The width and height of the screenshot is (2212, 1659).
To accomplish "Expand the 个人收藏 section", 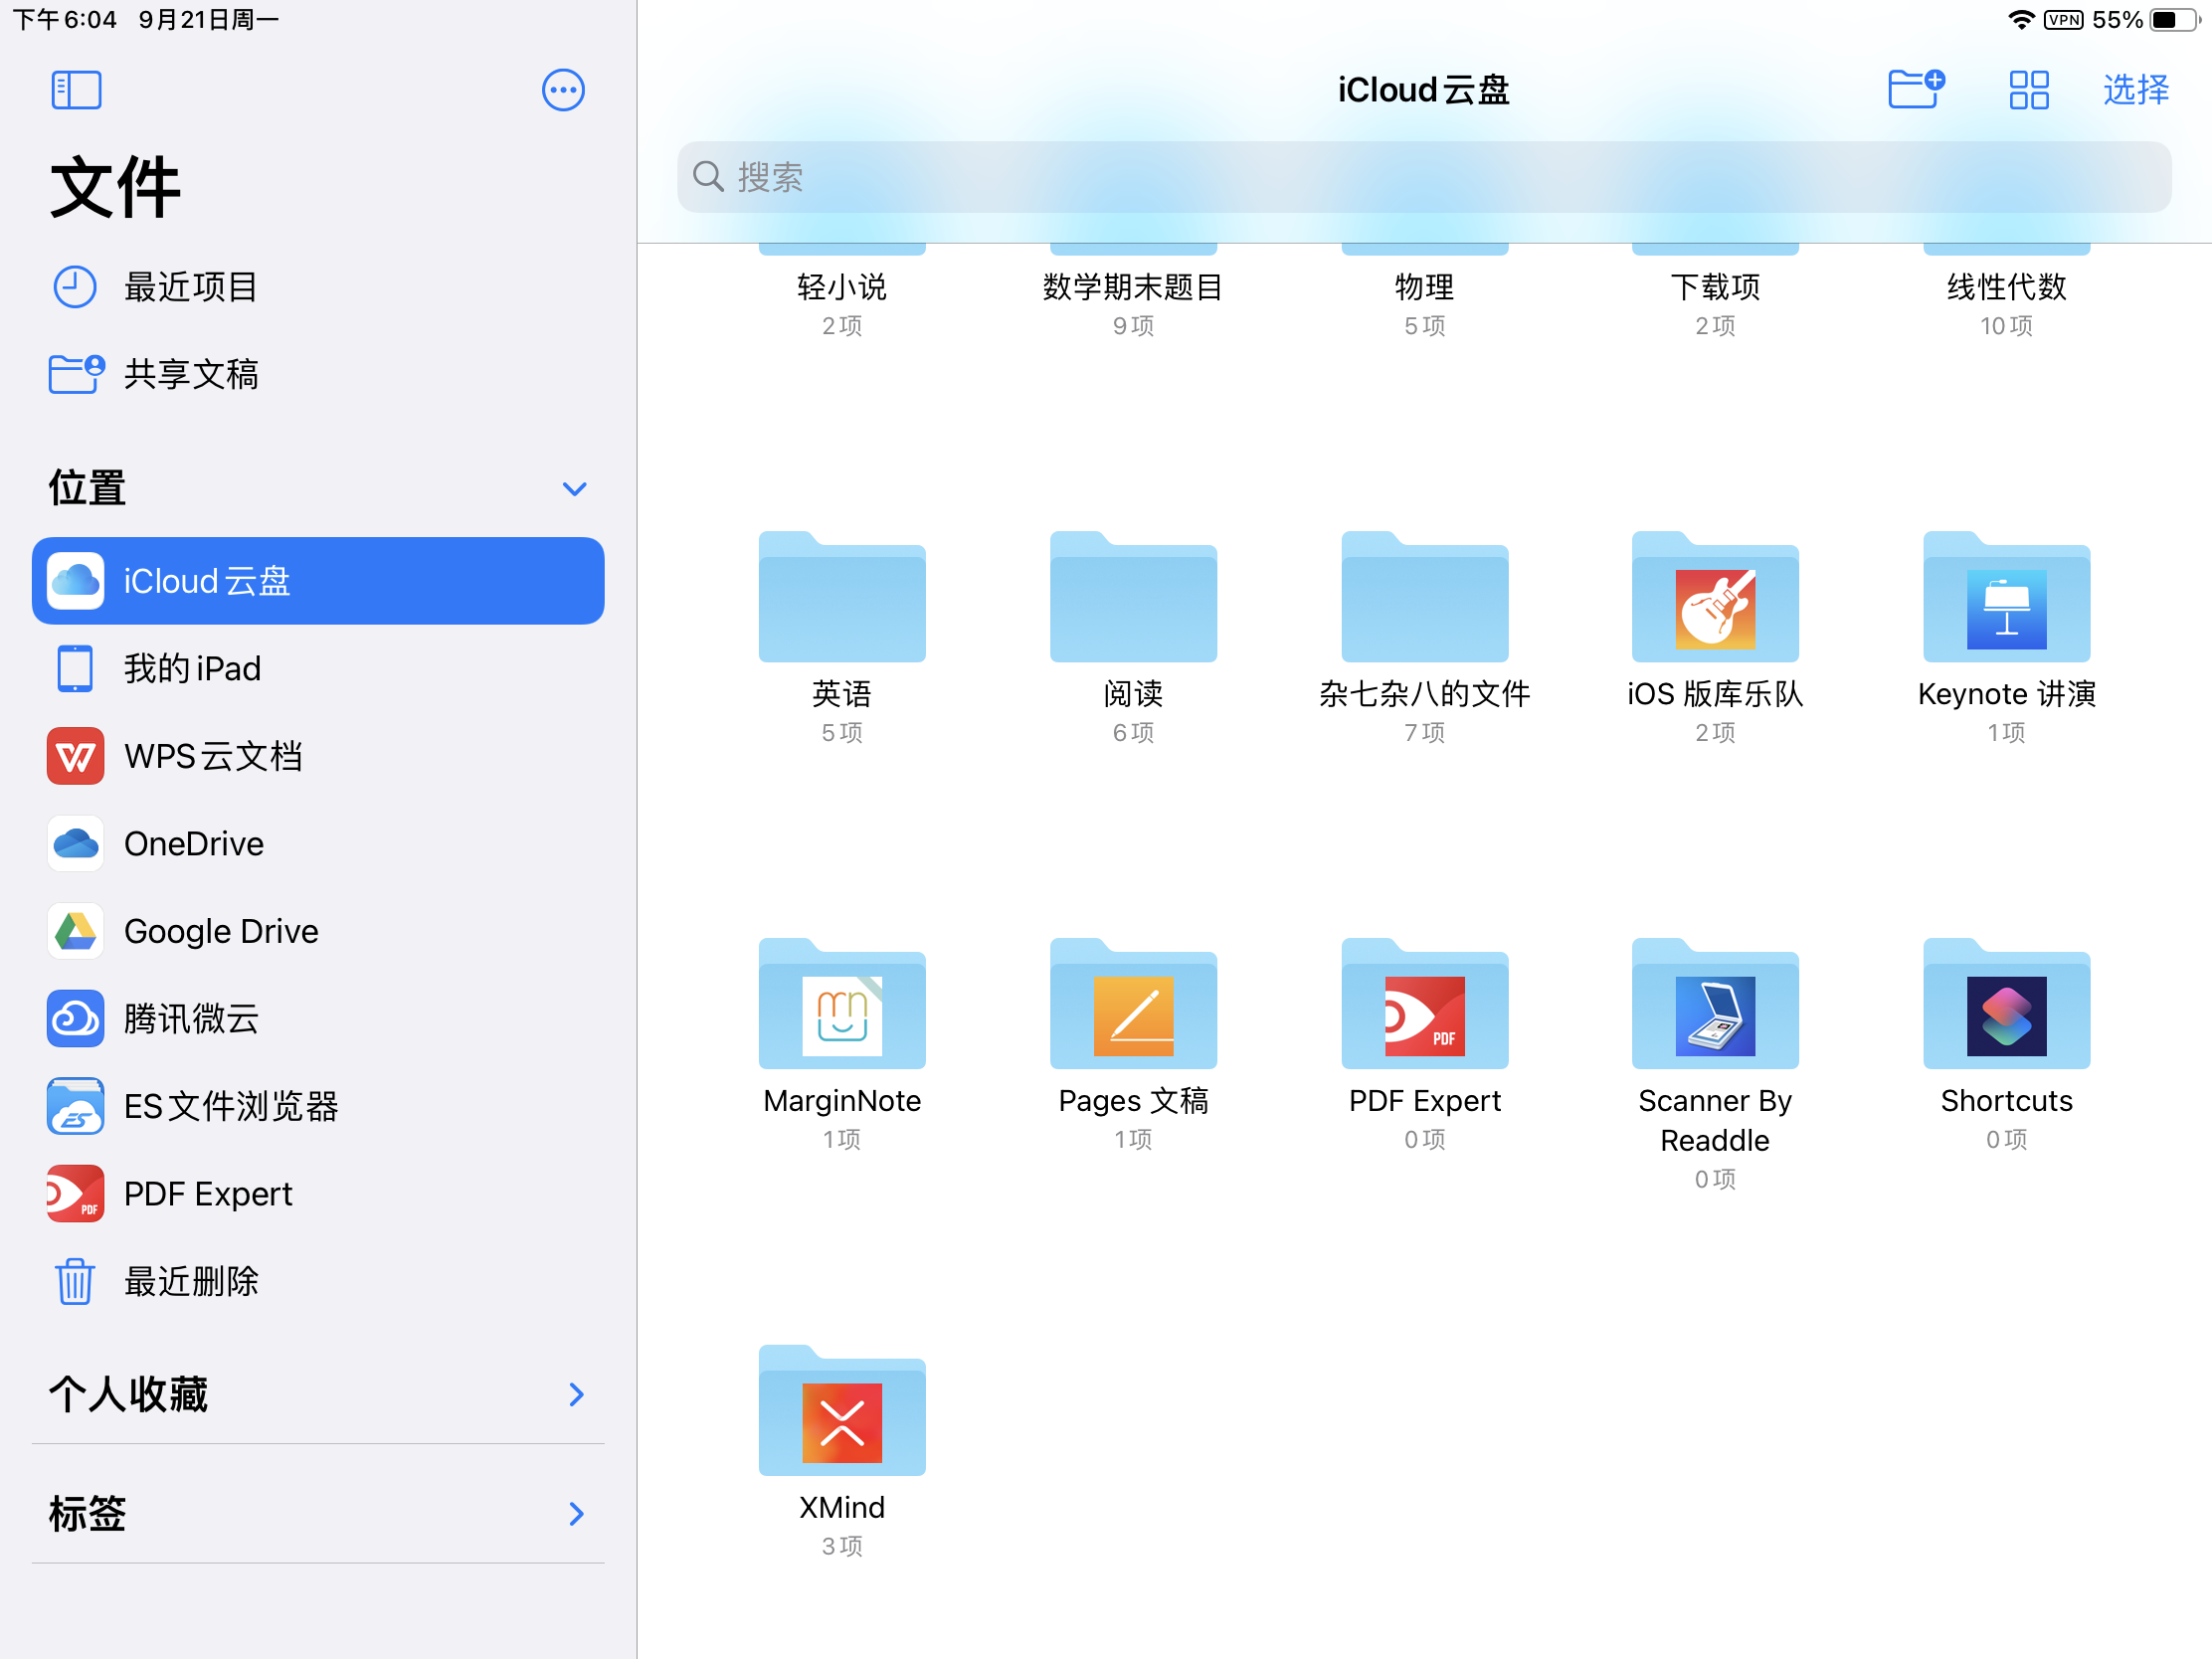I will point(576,1394).
